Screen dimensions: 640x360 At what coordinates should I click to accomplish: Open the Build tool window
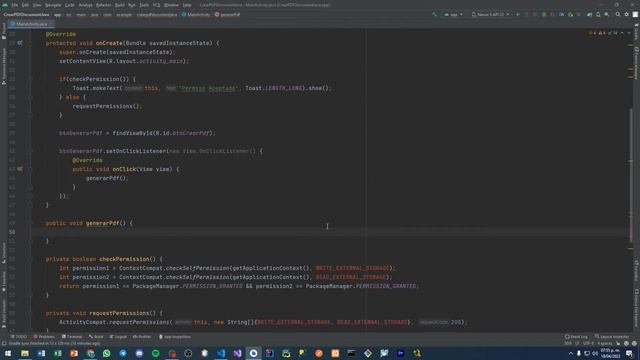(96, 337)
